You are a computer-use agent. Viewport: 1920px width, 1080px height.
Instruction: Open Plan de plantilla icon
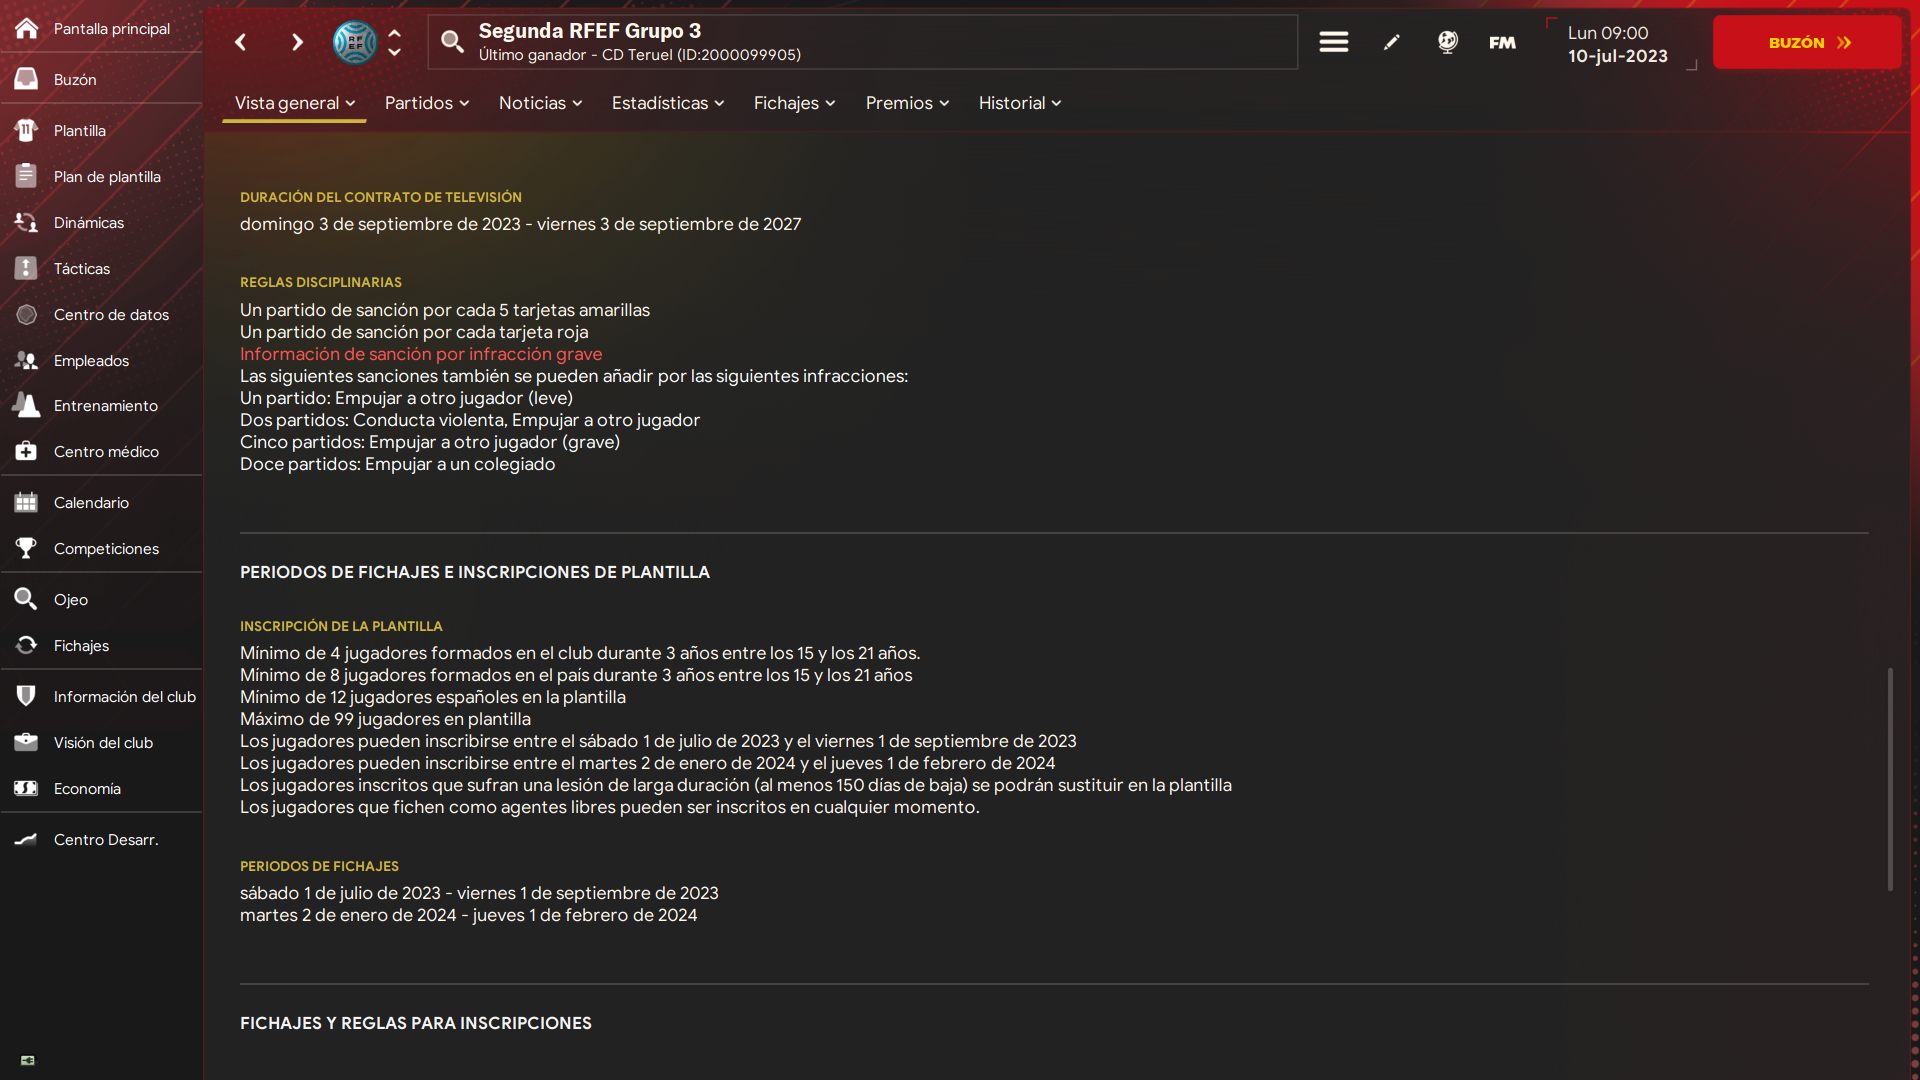[x=27, y=176]
